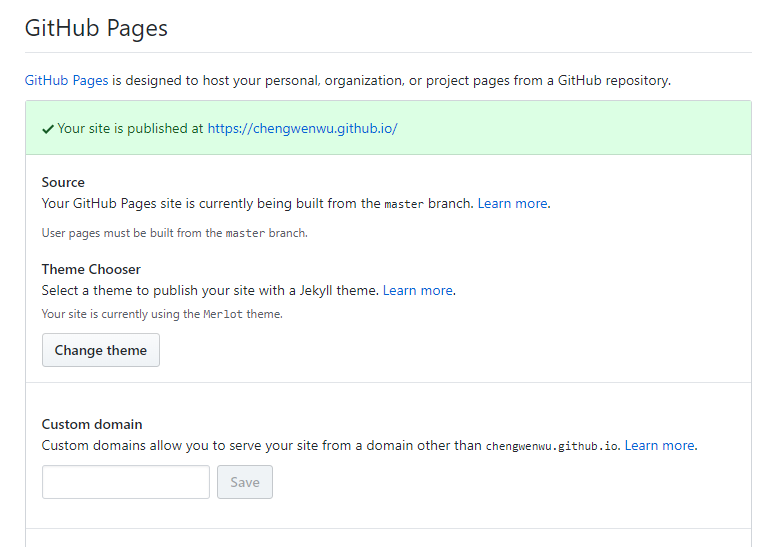The image size is (776, 547).
Task: Click the green checkmark published icon
Action: tap(48, 129)
